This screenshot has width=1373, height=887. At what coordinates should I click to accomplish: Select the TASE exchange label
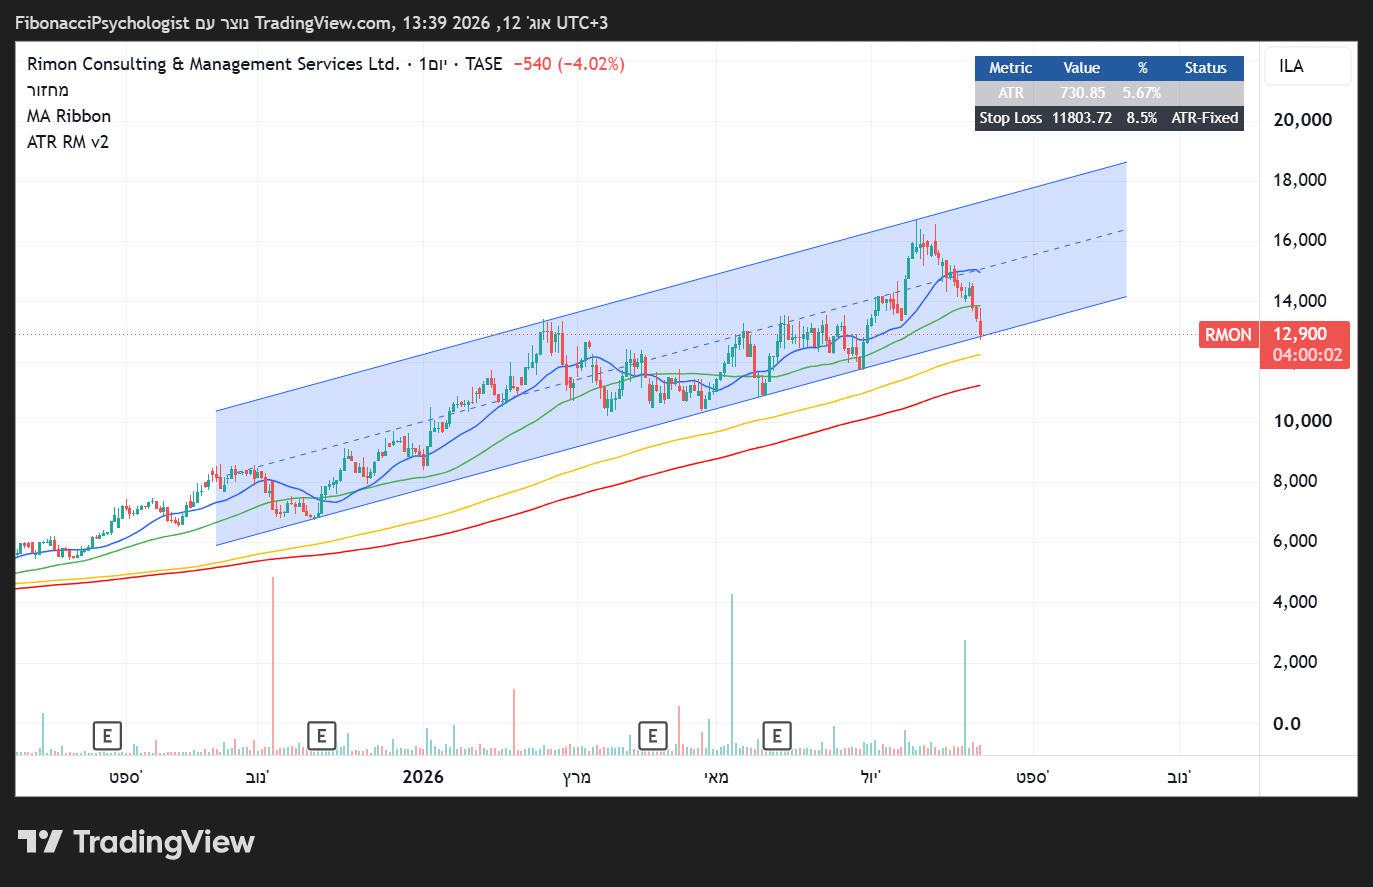484,64
